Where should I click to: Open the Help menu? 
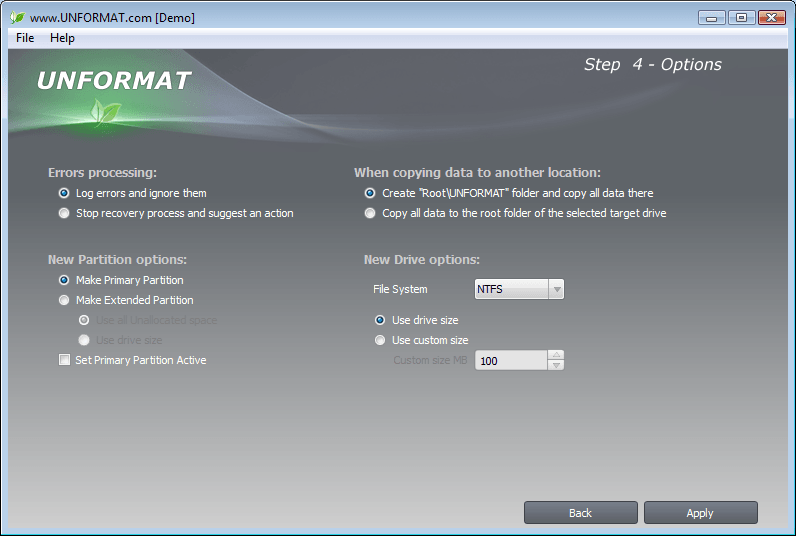62,38
